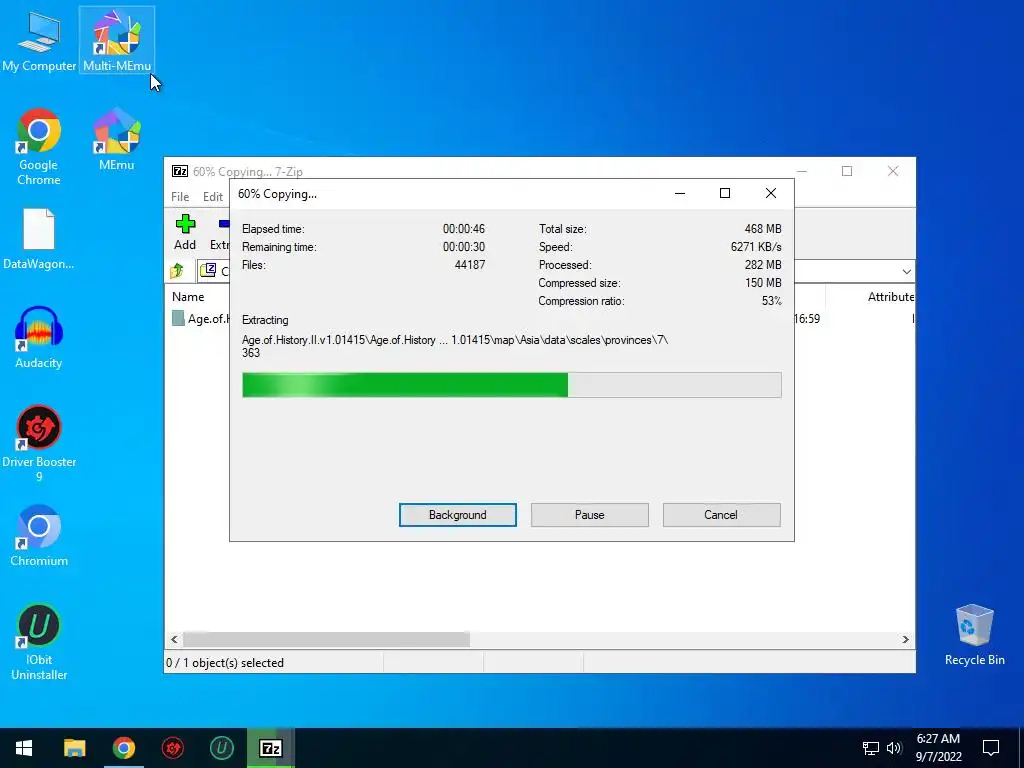Open Driver Booster 9 desktop shortcut

point(39,443)
